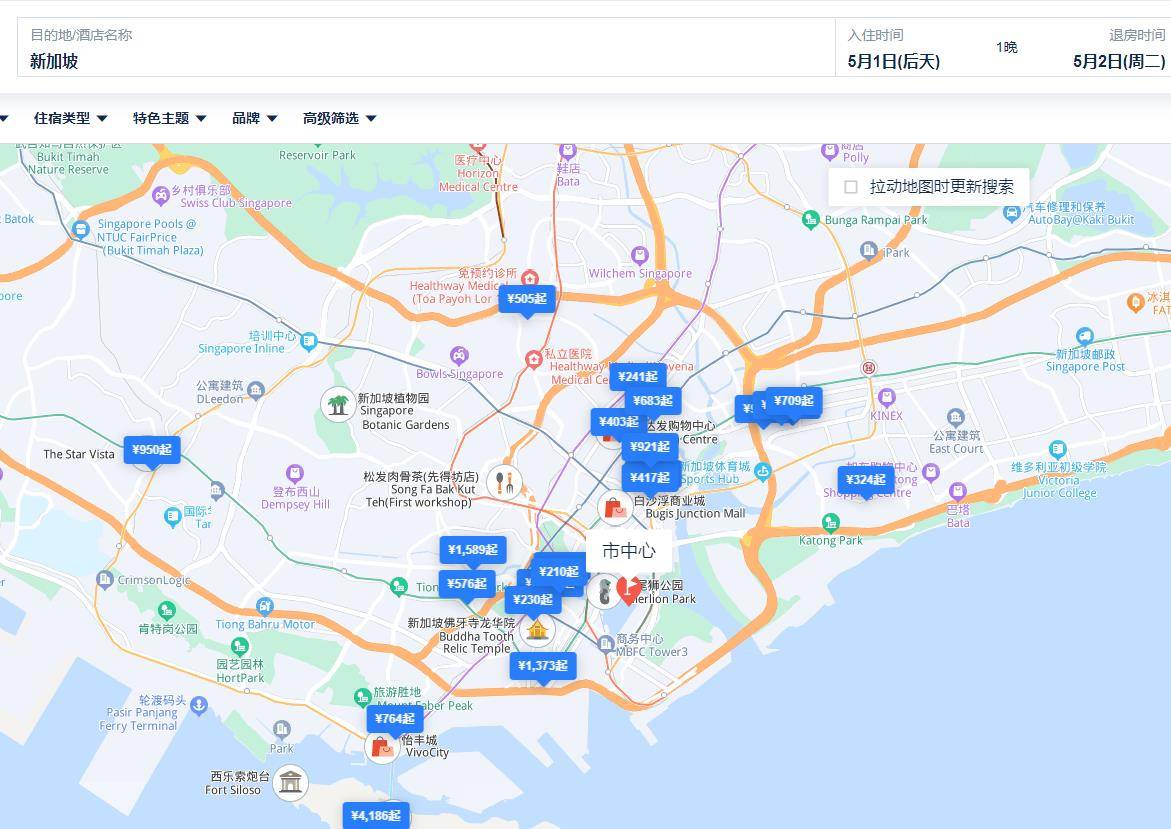Image resolution: width=1171 pixels, height=829 pixels.
Task: Click the Merlion Park heart marker
Action: click(x=628, y=590)
